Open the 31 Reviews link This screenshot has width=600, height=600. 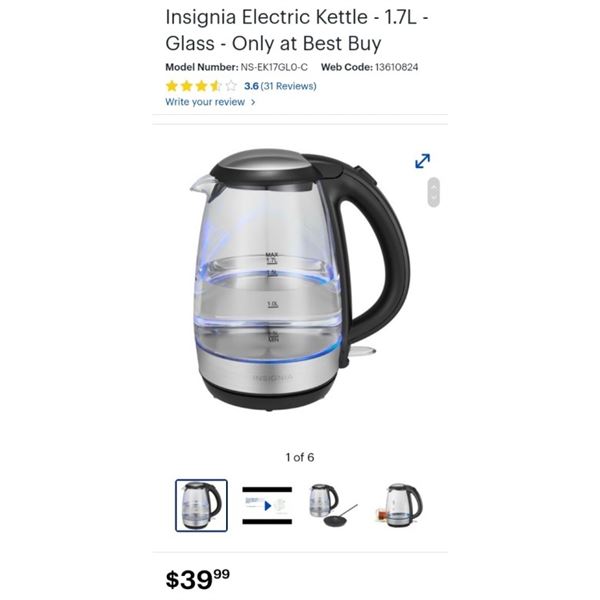click(x=288, y=86)
